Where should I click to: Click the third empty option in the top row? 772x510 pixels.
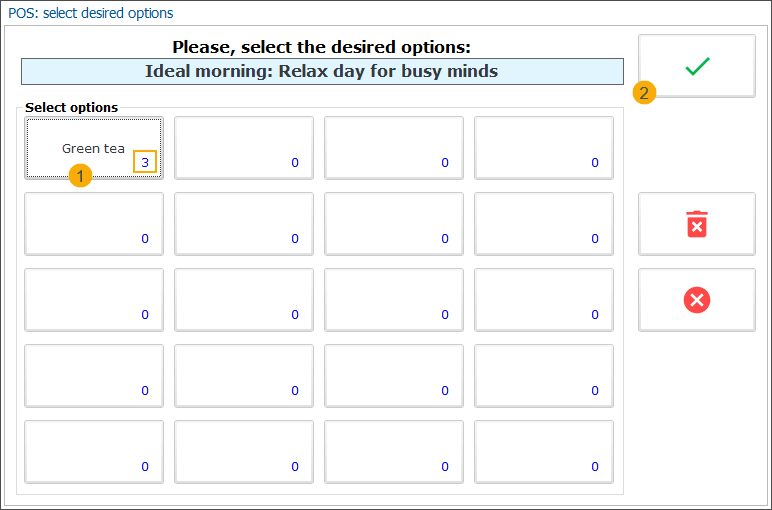coord(394,148)
